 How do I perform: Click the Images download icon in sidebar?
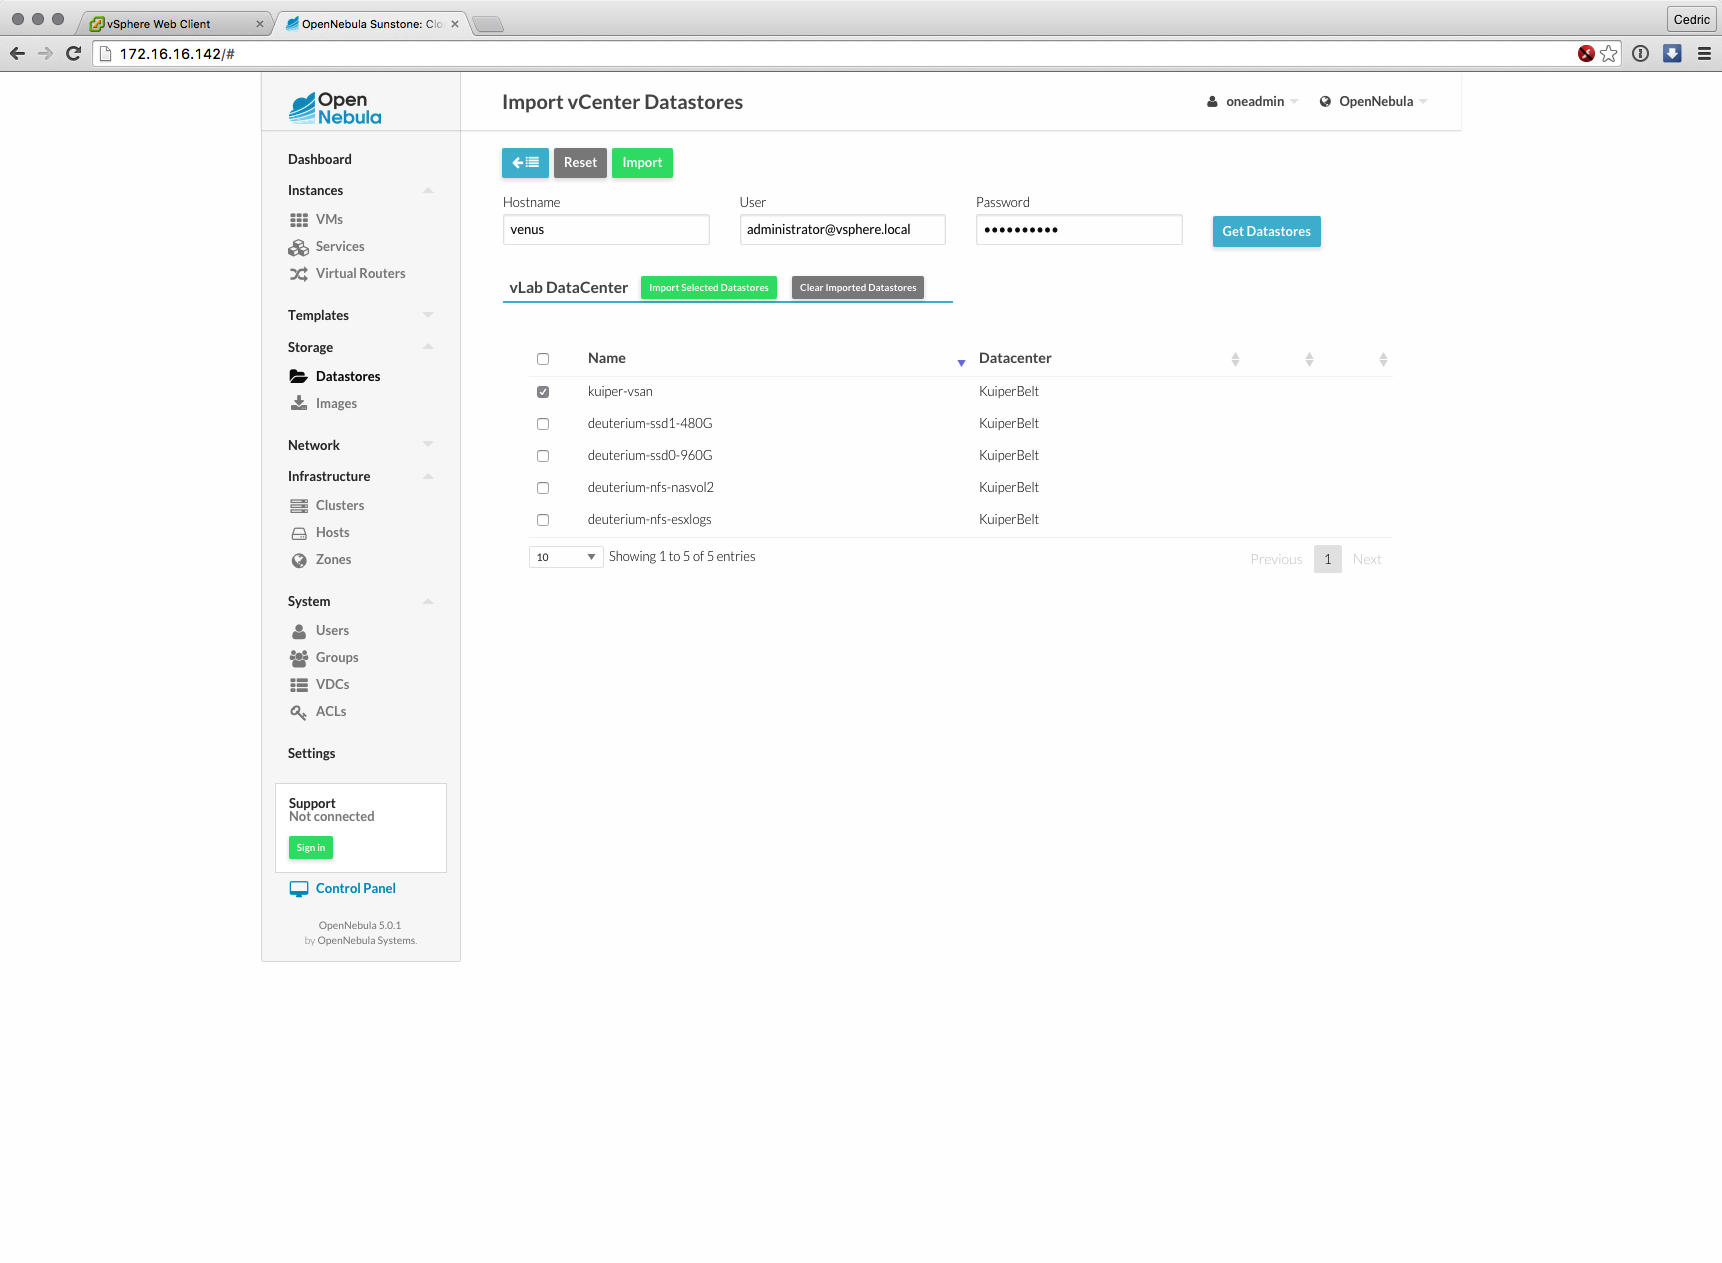[299, 404]
